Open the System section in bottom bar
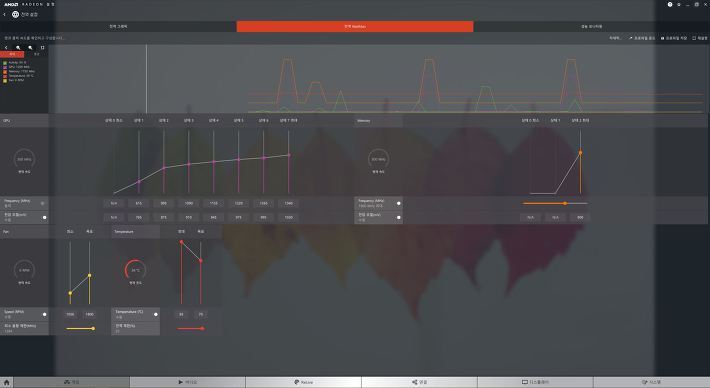Image resolution: width=710 pixels, height=388 pixels. point(651,382)
